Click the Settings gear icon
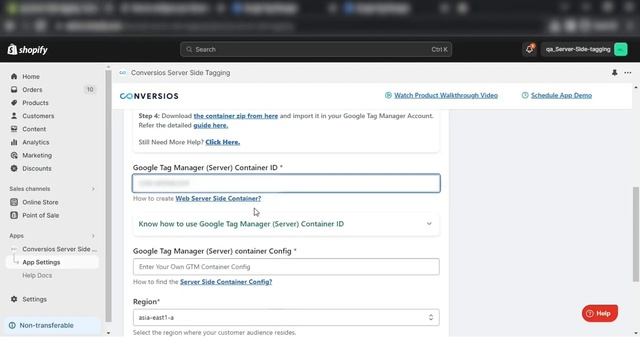The height and width of the screenshot is (360, 640). pos(14,299)
